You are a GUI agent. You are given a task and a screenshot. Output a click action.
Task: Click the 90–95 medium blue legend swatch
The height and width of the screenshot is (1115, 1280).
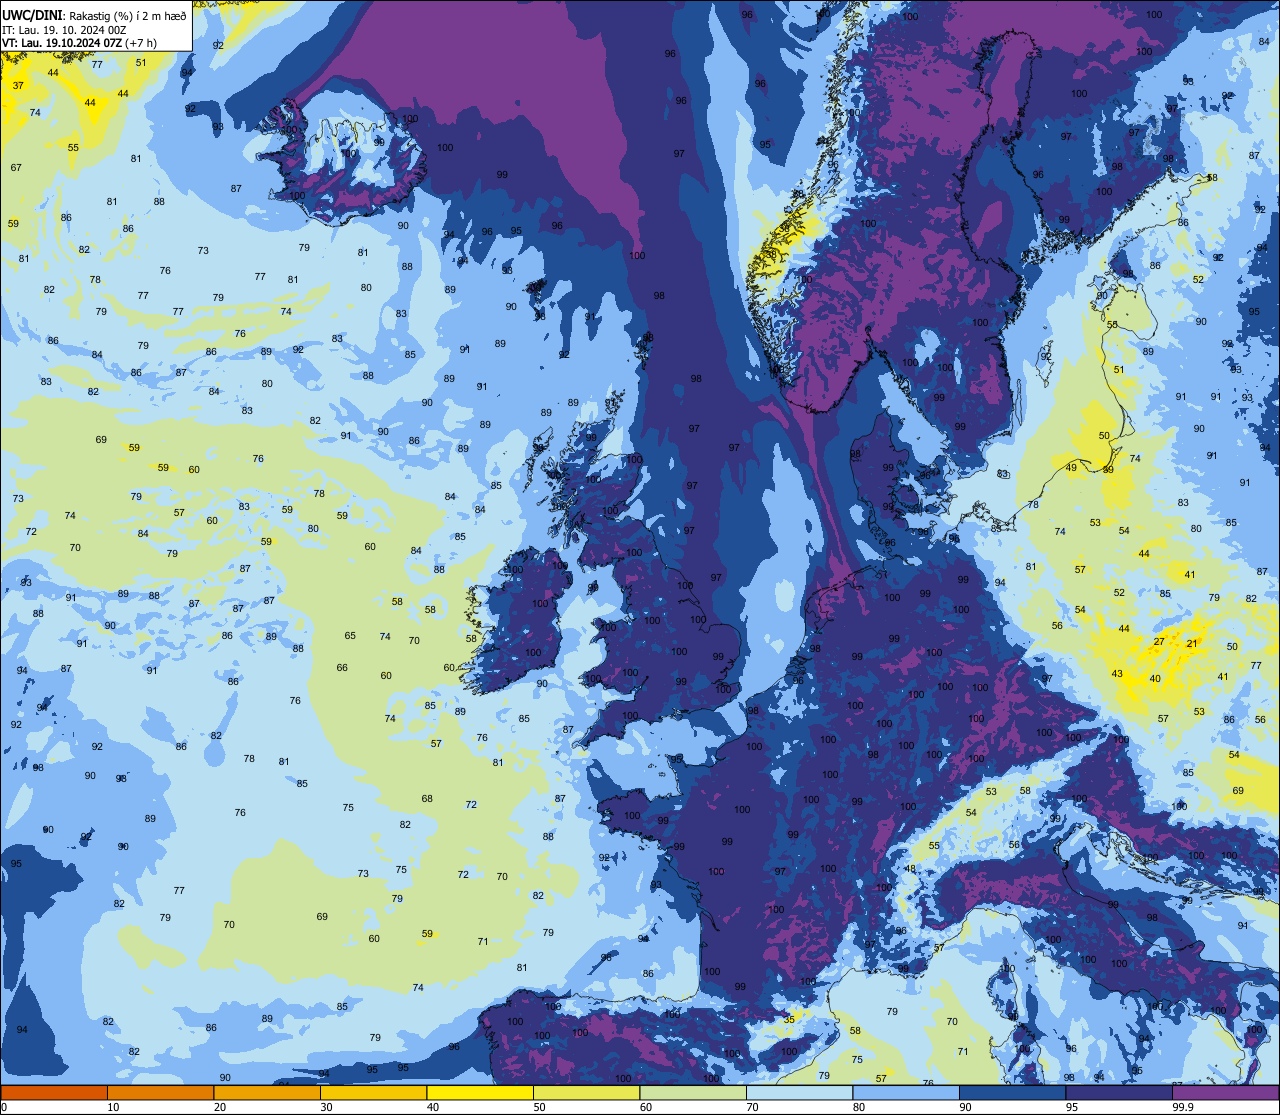coord(1012,1092)
